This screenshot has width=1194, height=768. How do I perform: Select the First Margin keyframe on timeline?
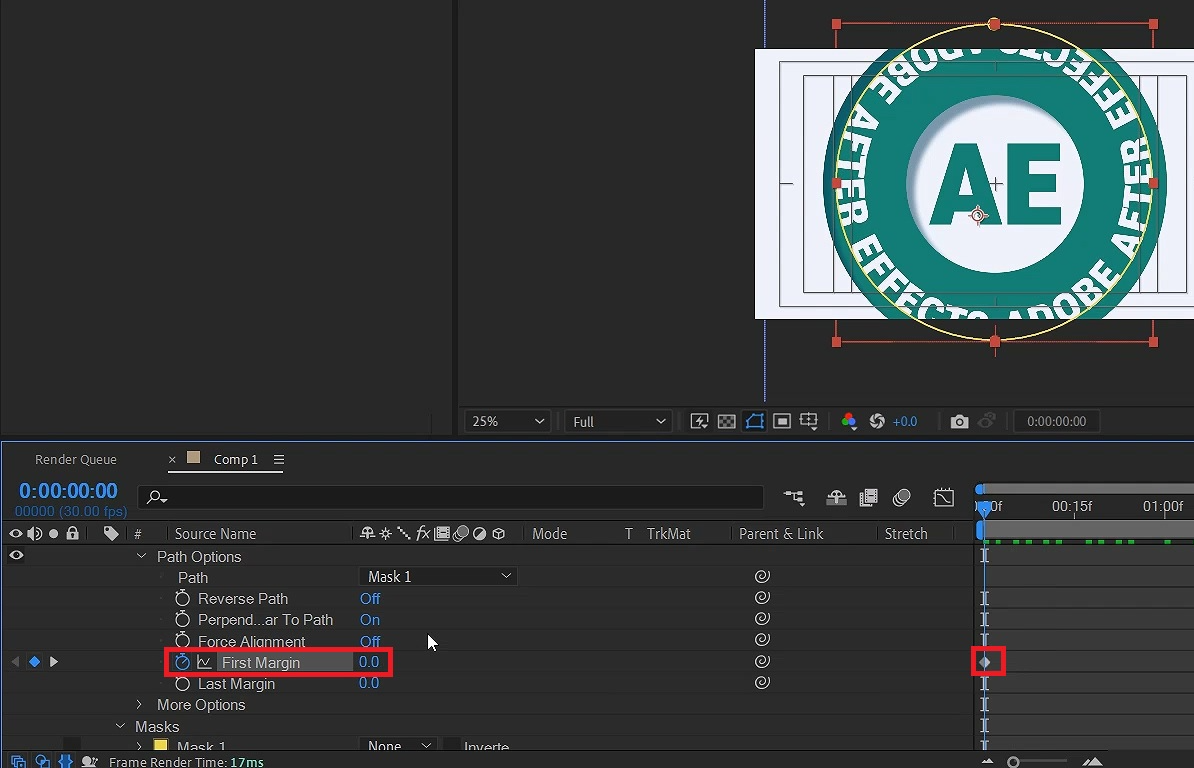point(985,661)
